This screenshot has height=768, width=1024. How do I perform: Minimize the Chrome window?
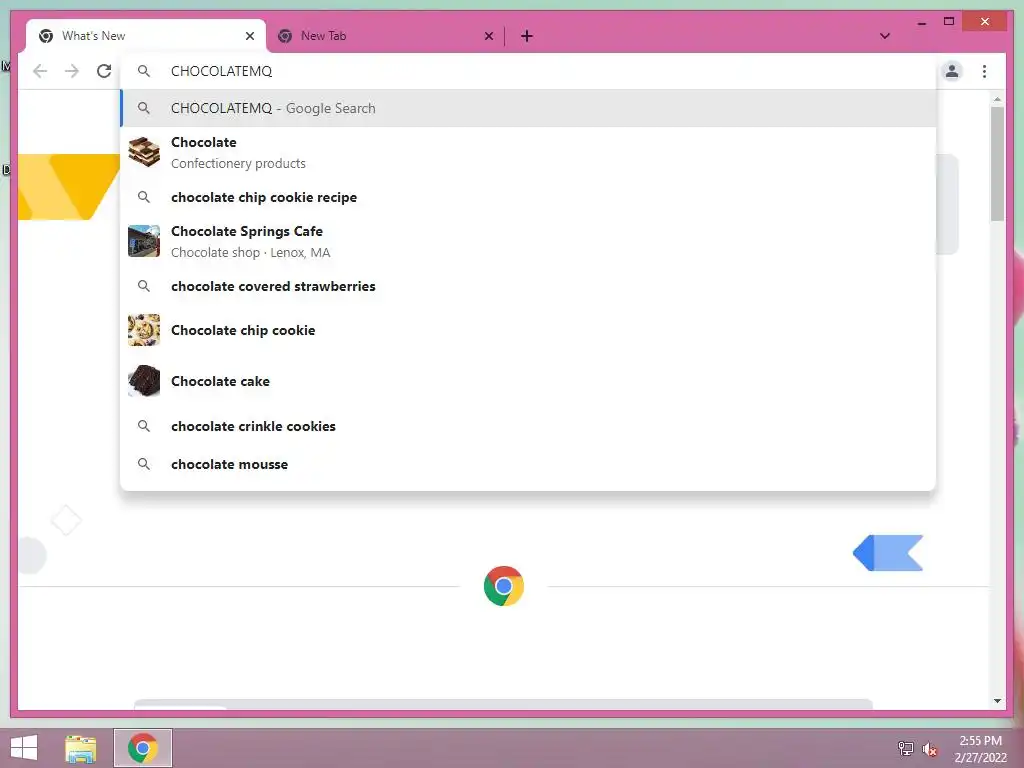pyautogui.click(x=921, y=23)
